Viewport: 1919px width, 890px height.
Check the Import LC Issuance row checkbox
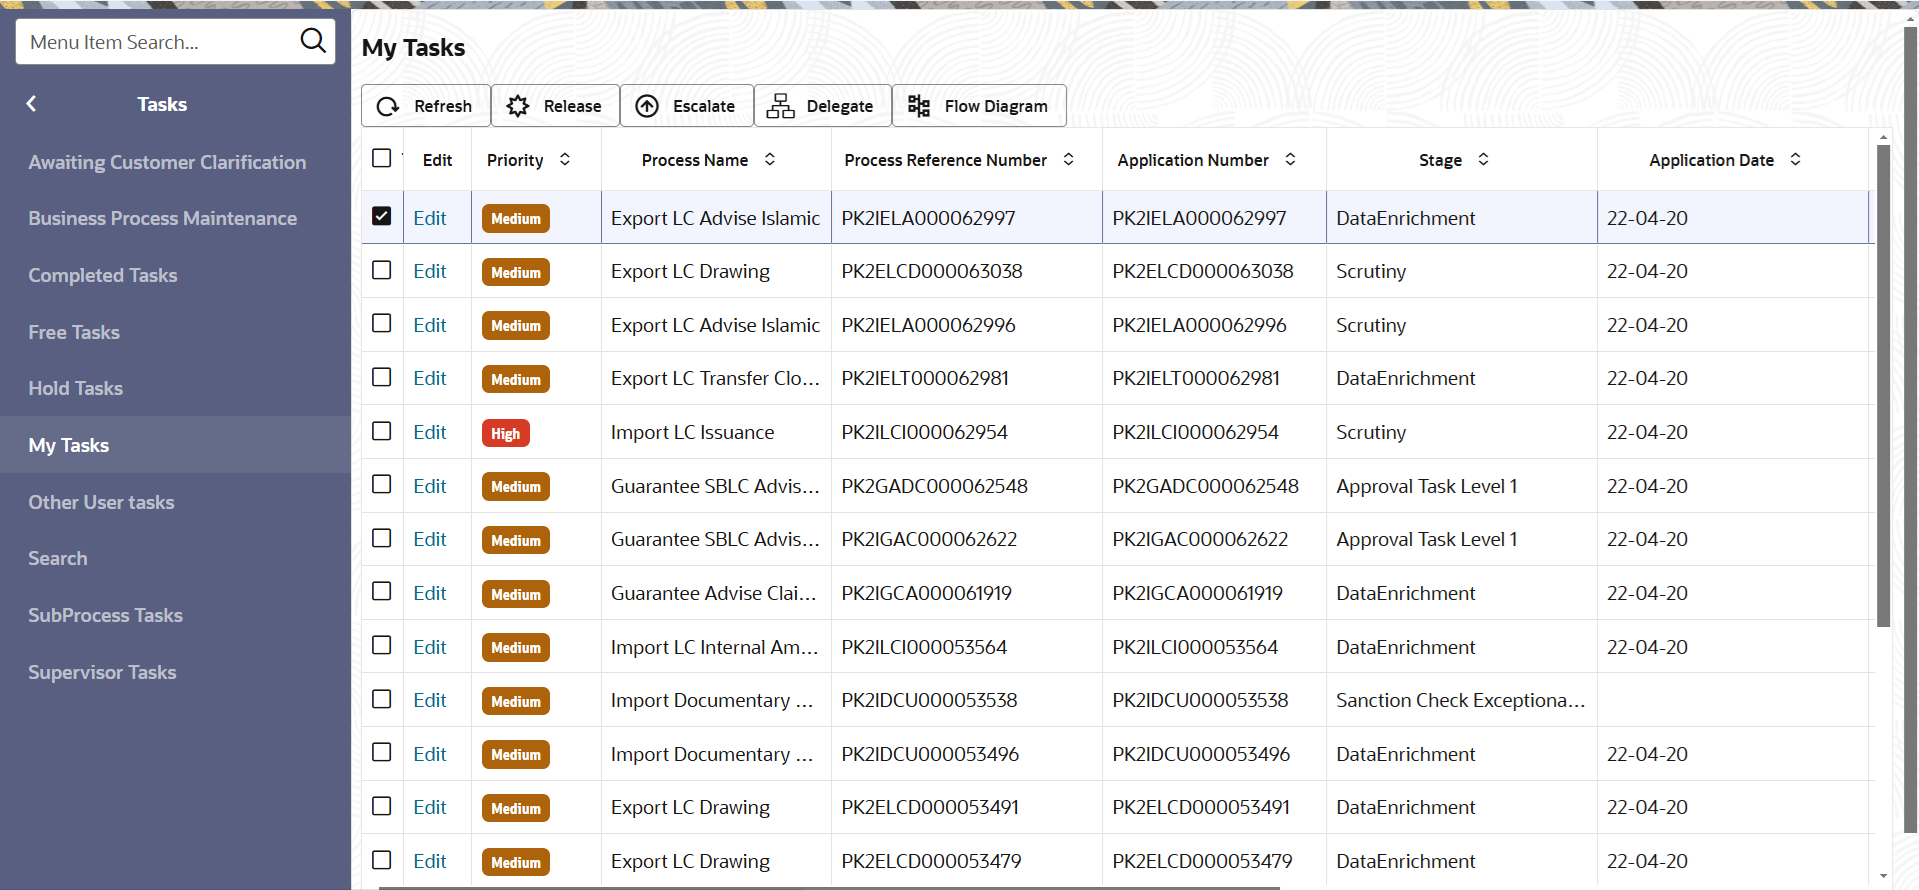381,431
